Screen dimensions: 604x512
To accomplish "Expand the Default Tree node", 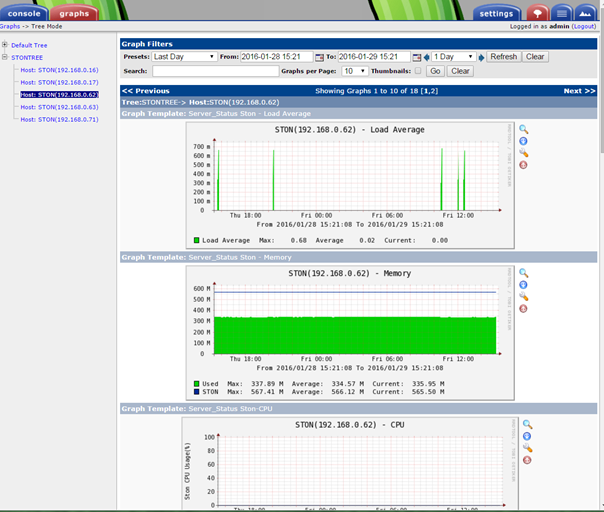I will tap(5, 45).
